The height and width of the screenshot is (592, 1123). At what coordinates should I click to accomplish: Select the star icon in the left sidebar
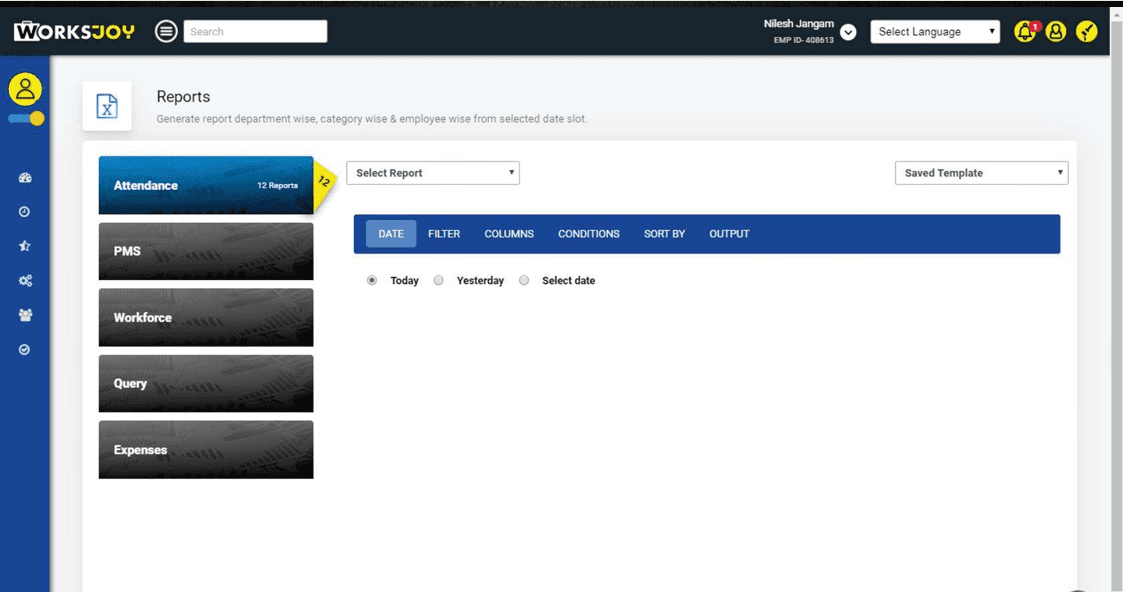[x=25, y=246]
